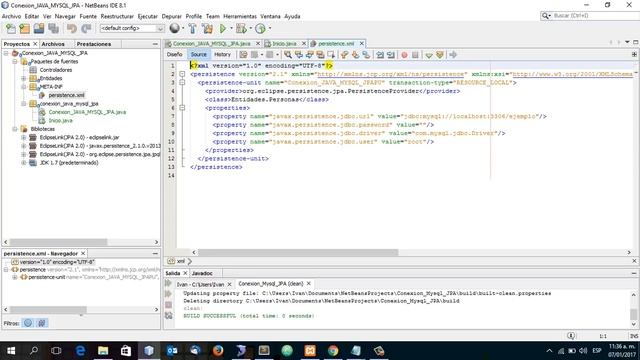Viewport: 640px width, 360px height.
Task: Run the project with green play icon
Action: (223, 28)
